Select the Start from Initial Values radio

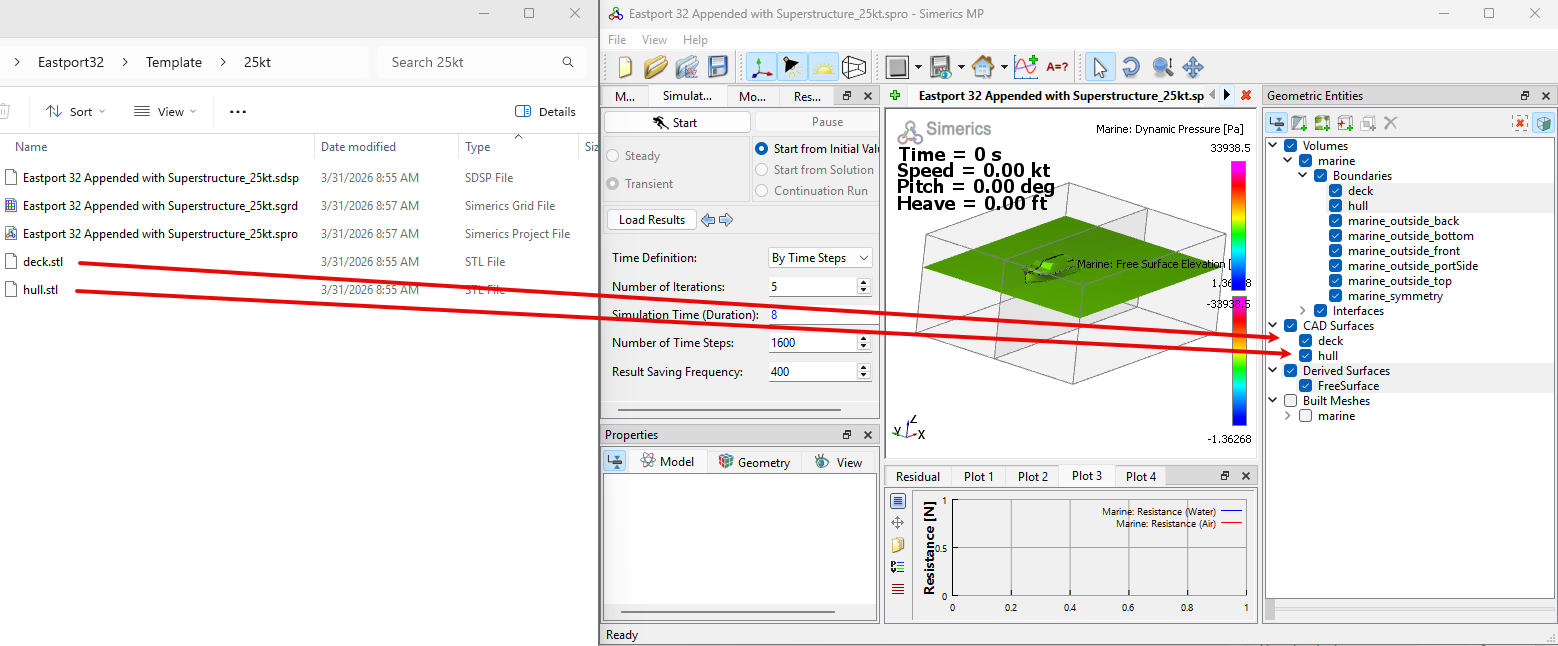coord(763,149)
